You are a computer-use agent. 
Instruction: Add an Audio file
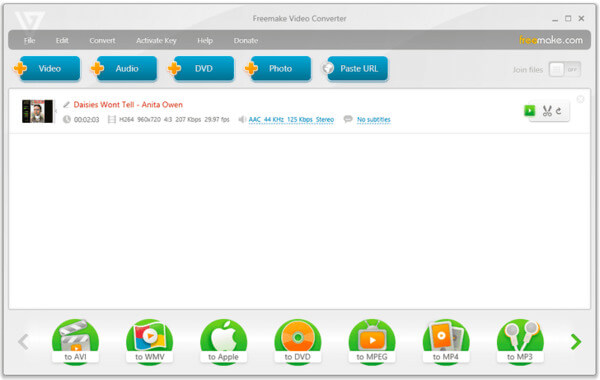coord(124,68)
